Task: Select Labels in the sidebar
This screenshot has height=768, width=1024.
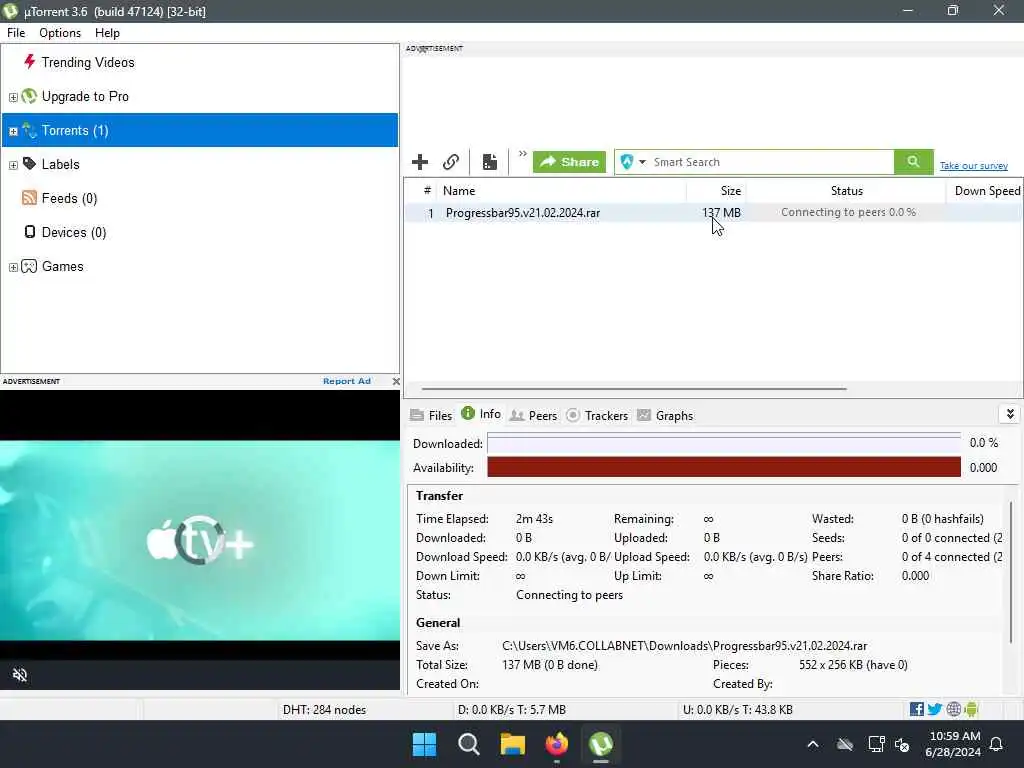Action: click(x=60, y=164)
